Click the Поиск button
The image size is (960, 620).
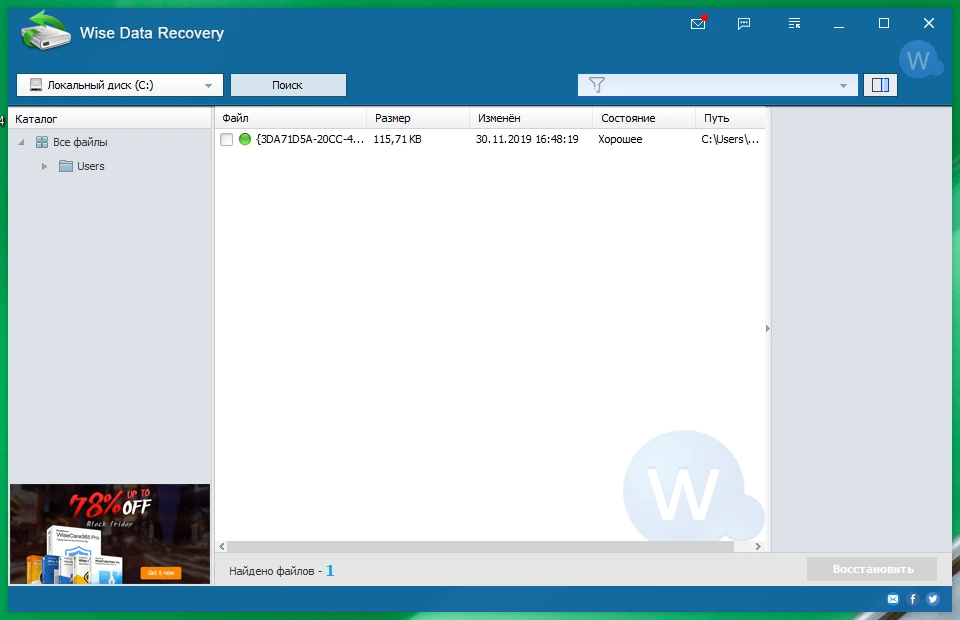[x=288, y=85]
